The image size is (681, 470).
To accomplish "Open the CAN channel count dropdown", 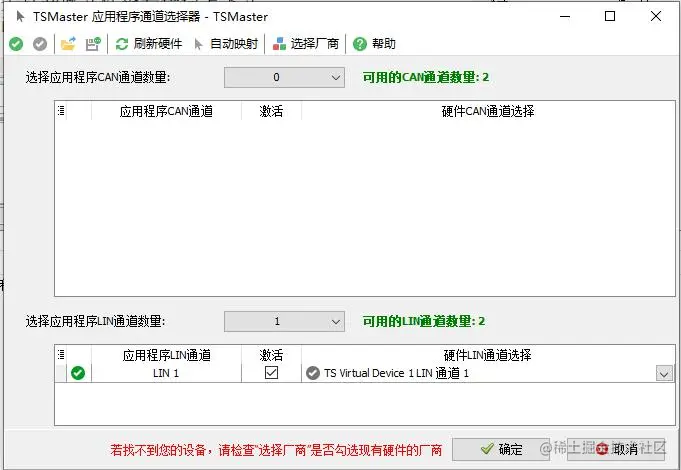I will [284, 77].
